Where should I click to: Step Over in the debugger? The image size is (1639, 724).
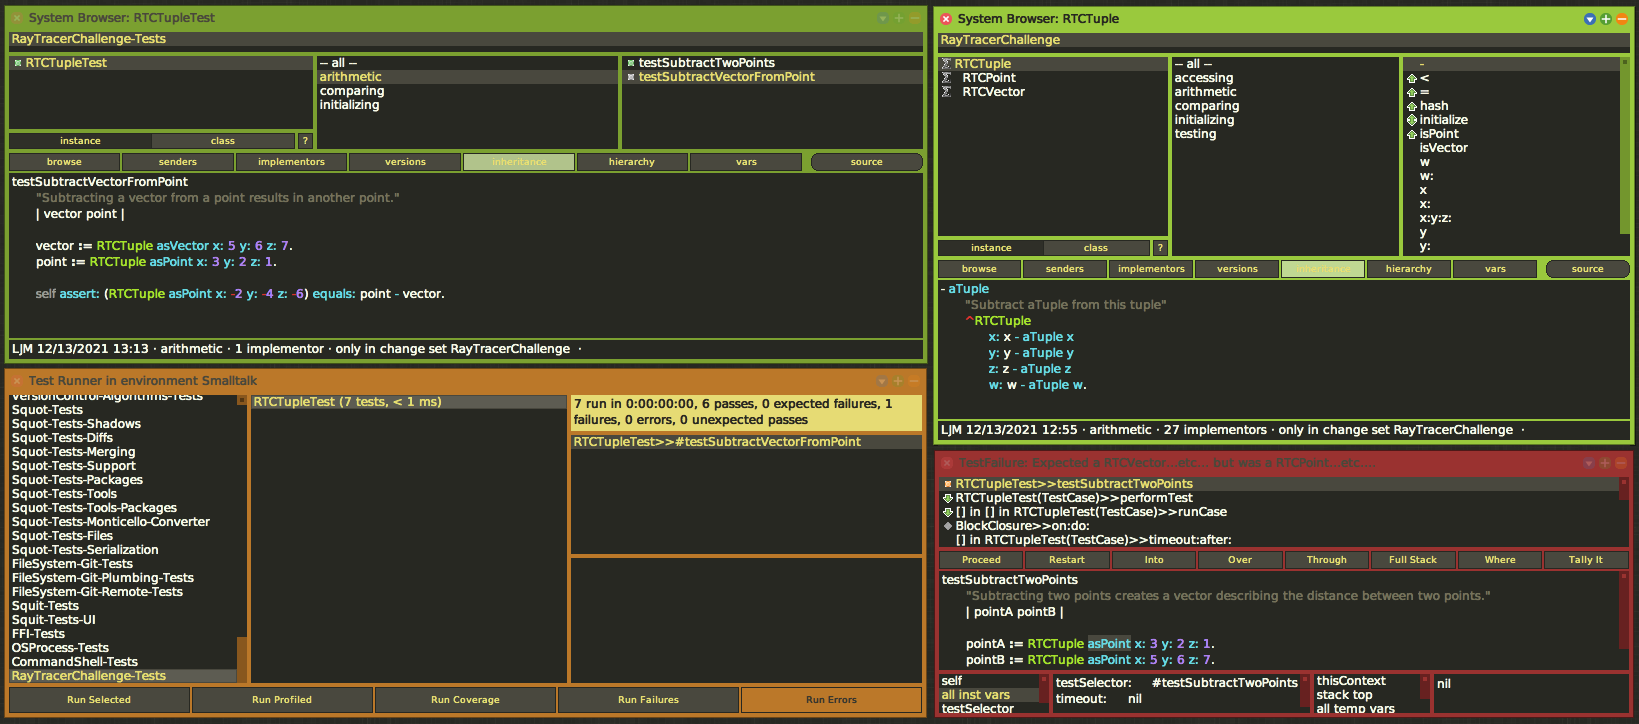click(x=1240, y=560)
